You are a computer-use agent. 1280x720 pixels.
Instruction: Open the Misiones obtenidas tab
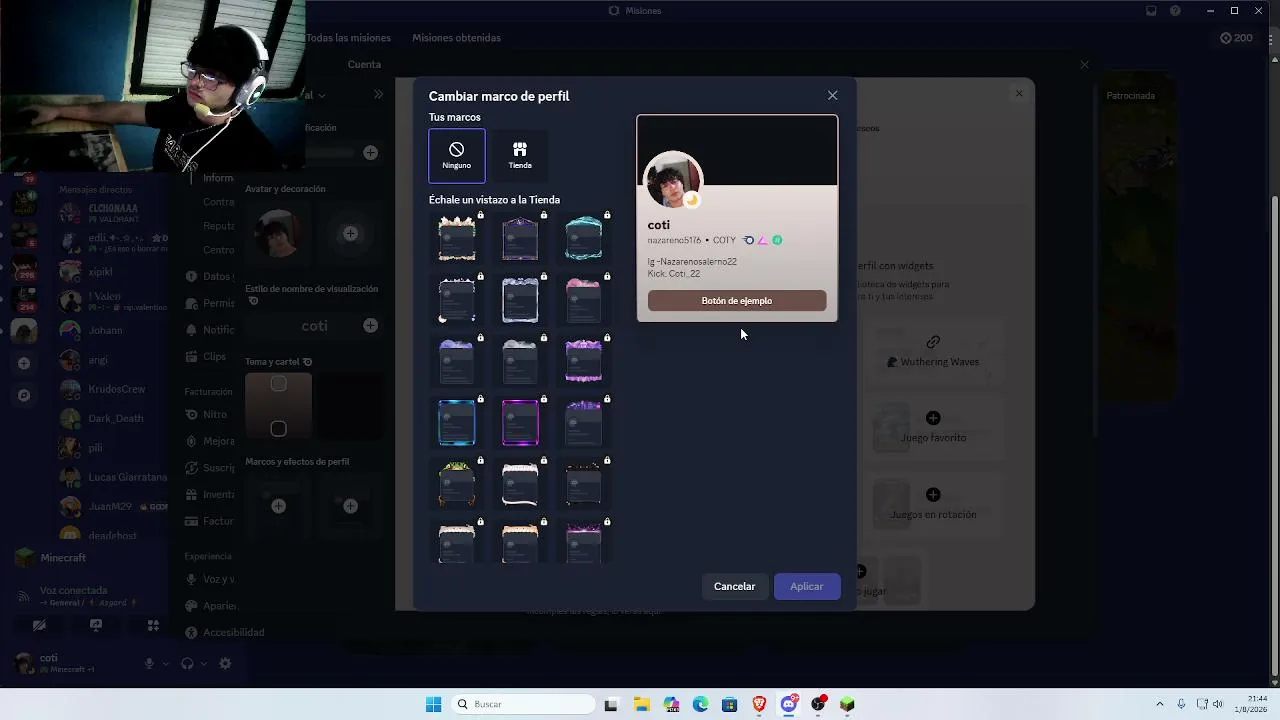pos(456,38)
